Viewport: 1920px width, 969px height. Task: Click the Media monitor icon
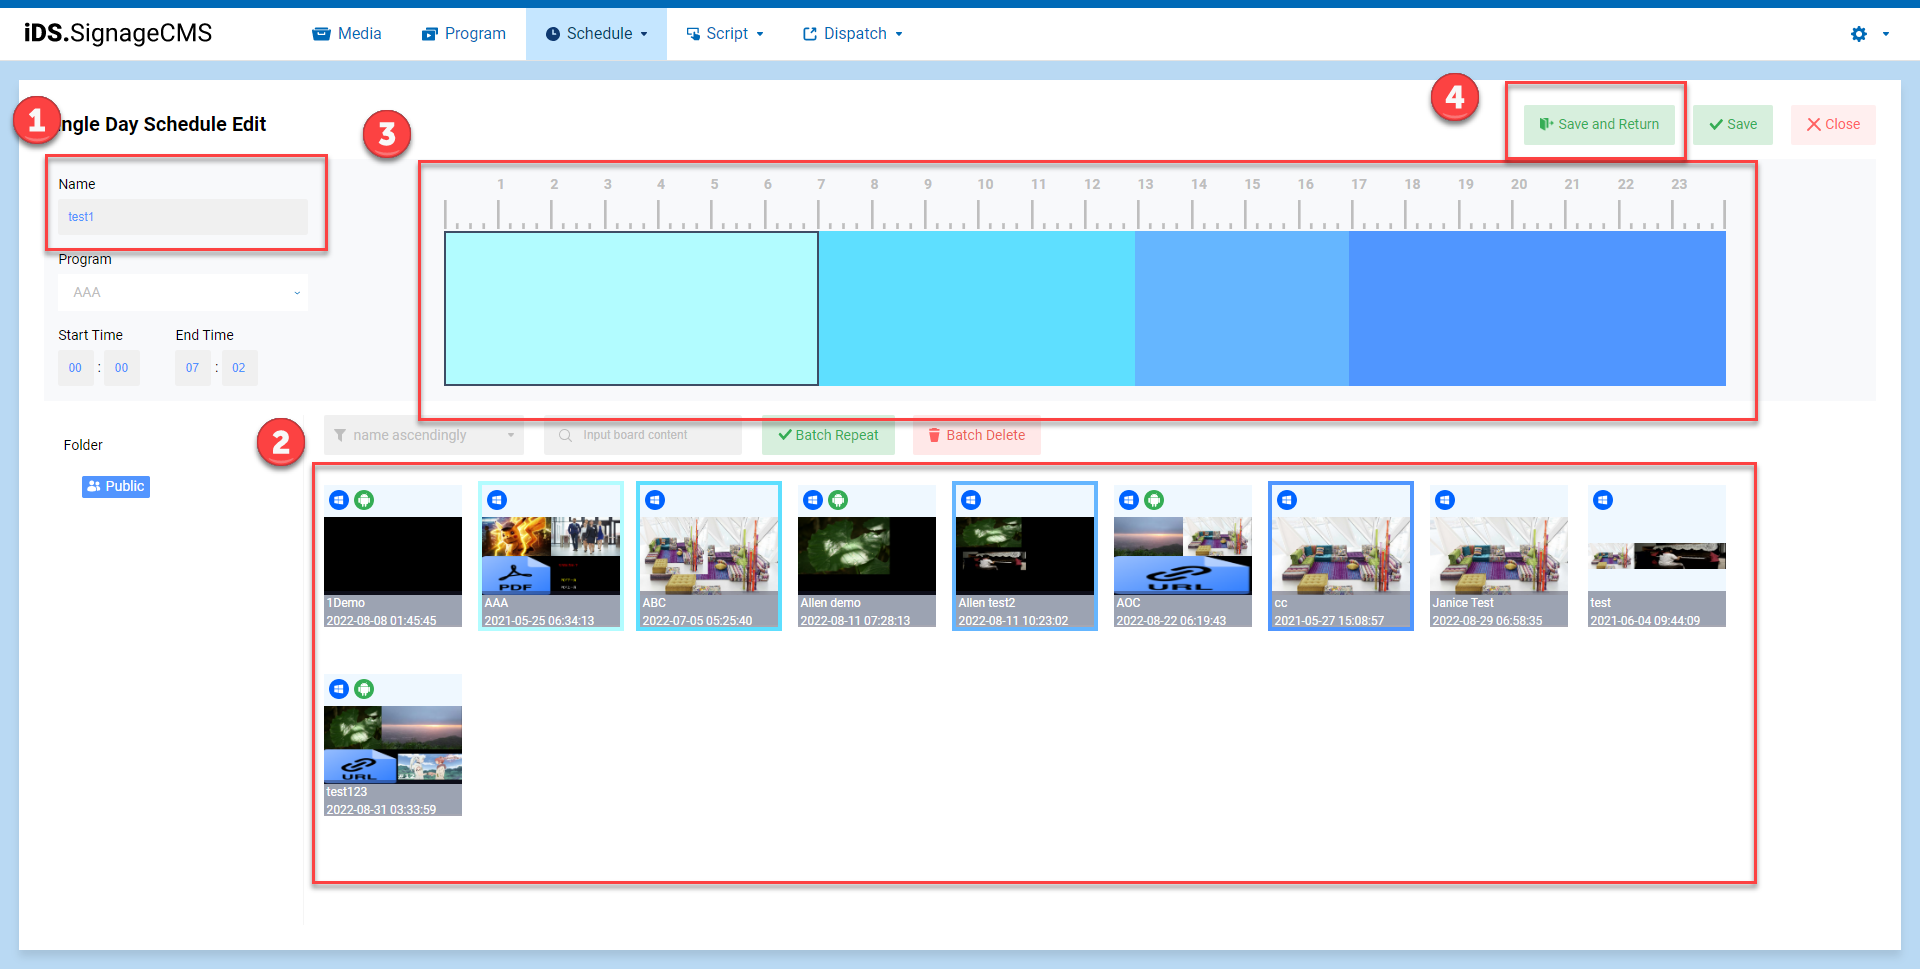coord(321,34)
